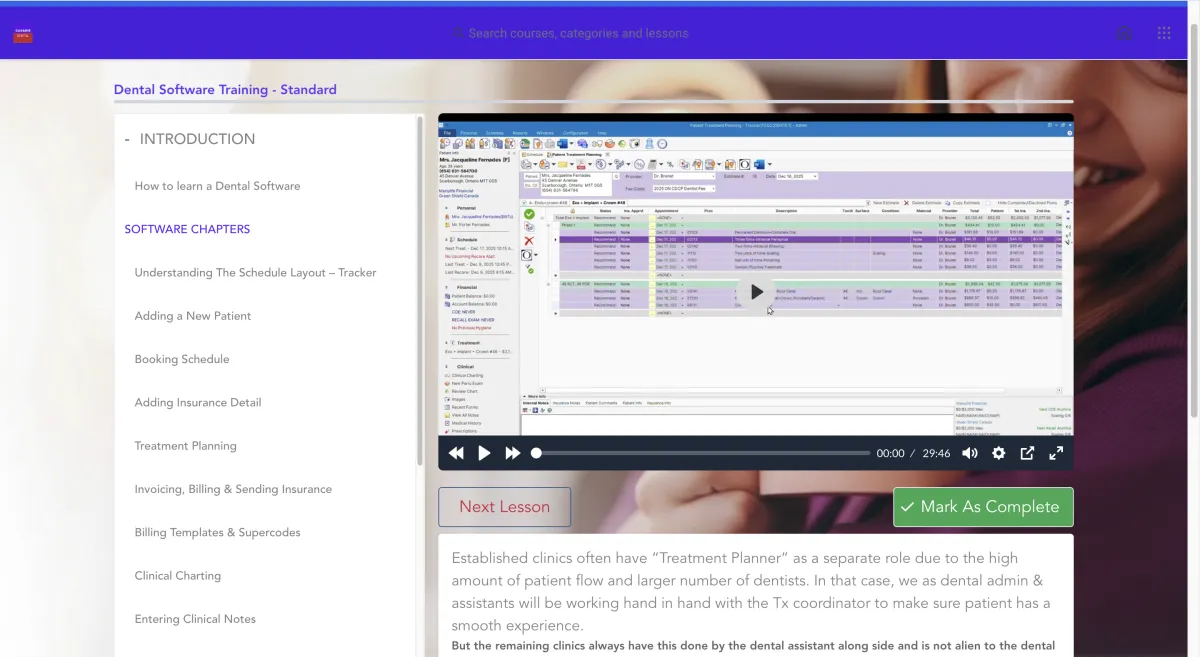The image size is (1200, 657).
Task: Click the 00:00 elapsed time text
Action: point(890,453)
